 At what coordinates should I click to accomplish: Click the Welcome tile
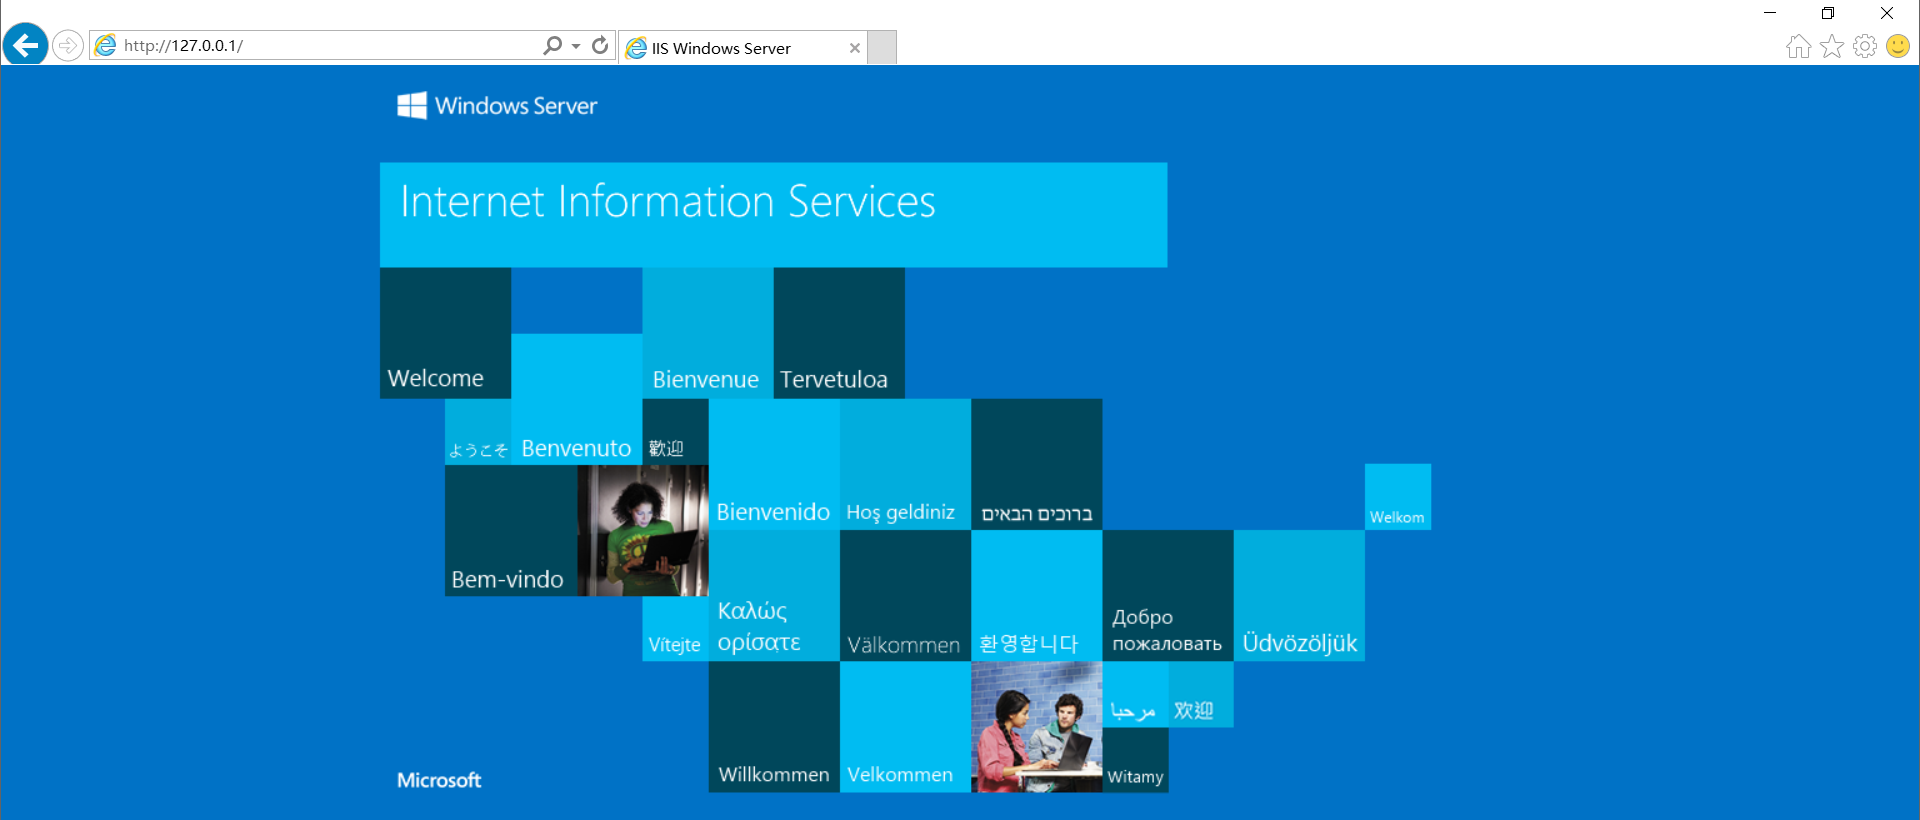coord(445,333)
